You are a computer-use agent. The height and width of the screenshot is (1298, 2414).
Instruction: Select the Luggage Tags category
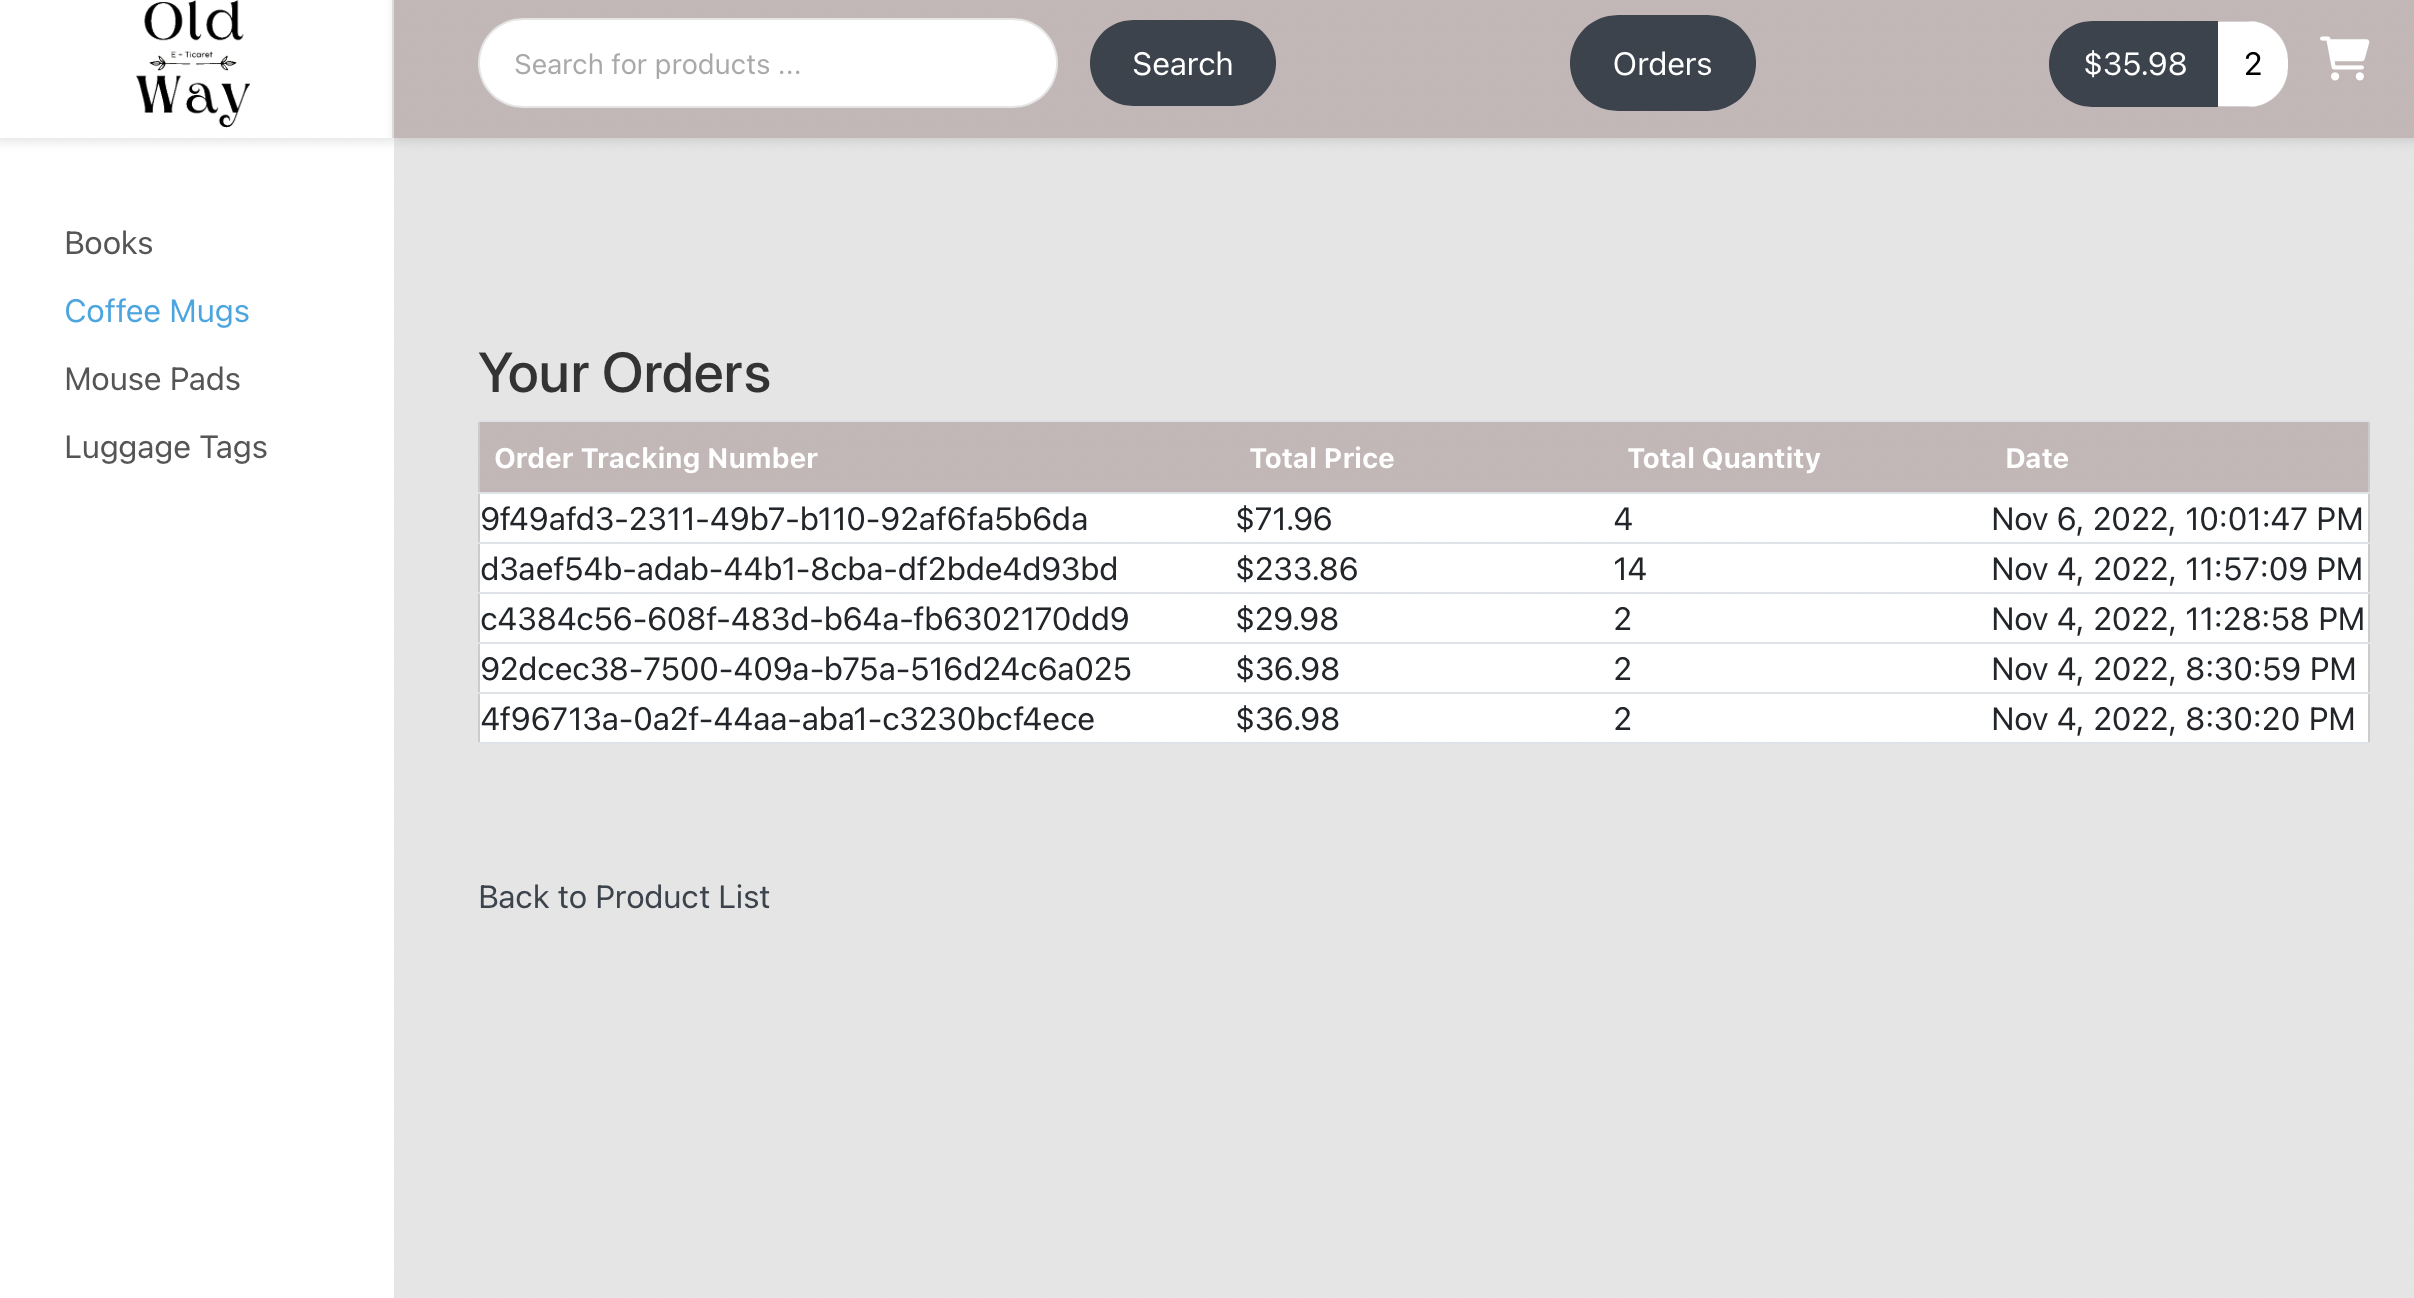[165, 446]
